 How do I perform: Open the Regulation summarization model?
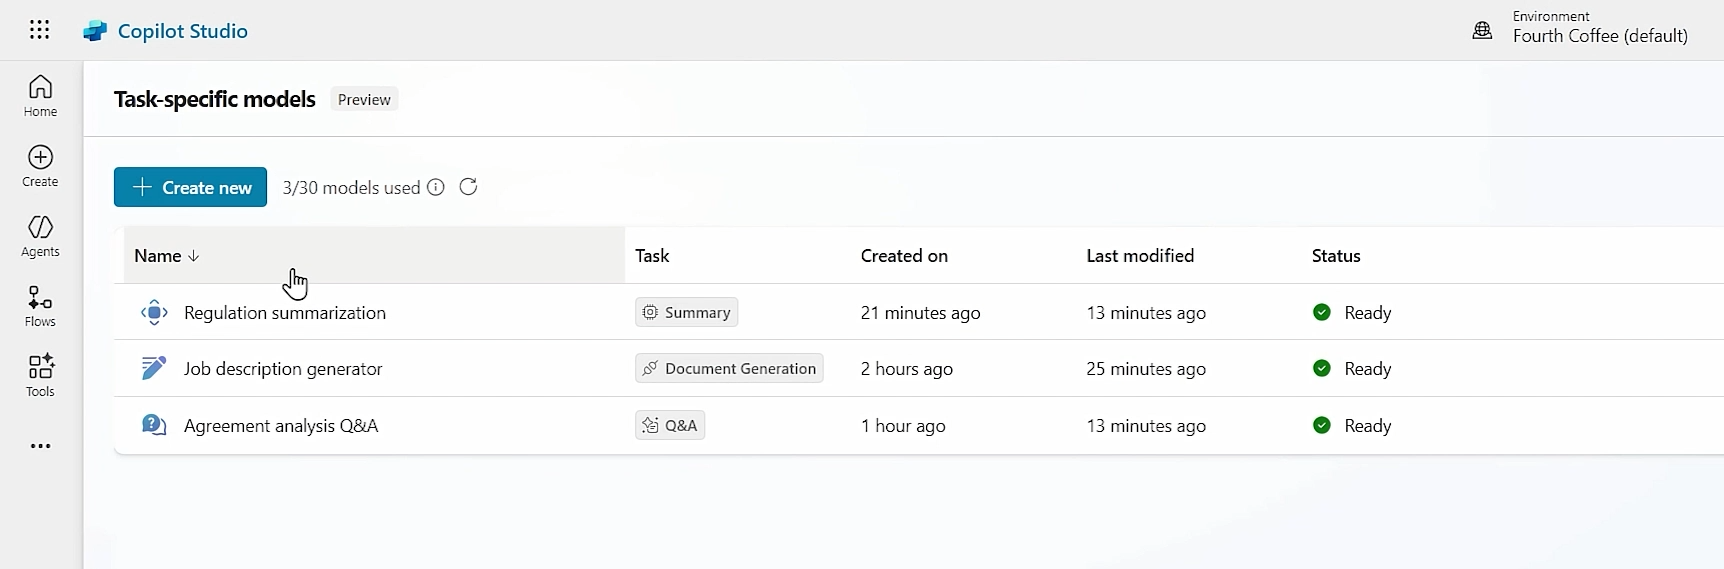(x=285, y=312)
